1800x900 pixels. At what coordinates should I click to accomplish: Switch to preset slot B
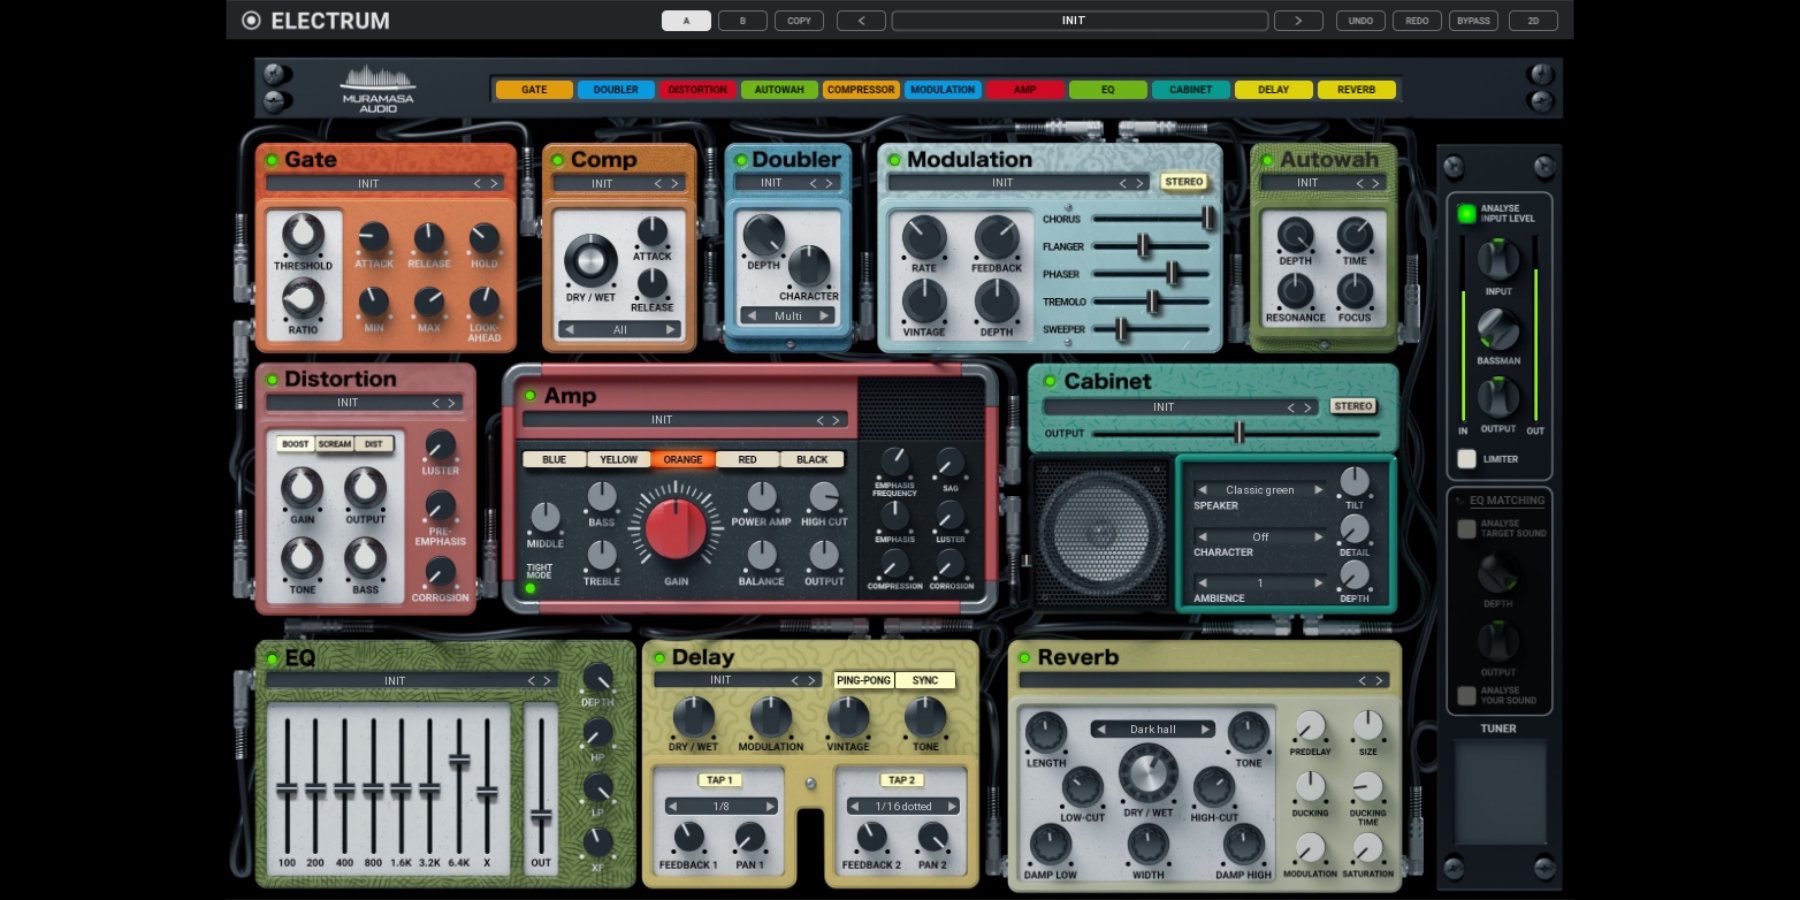742,20
